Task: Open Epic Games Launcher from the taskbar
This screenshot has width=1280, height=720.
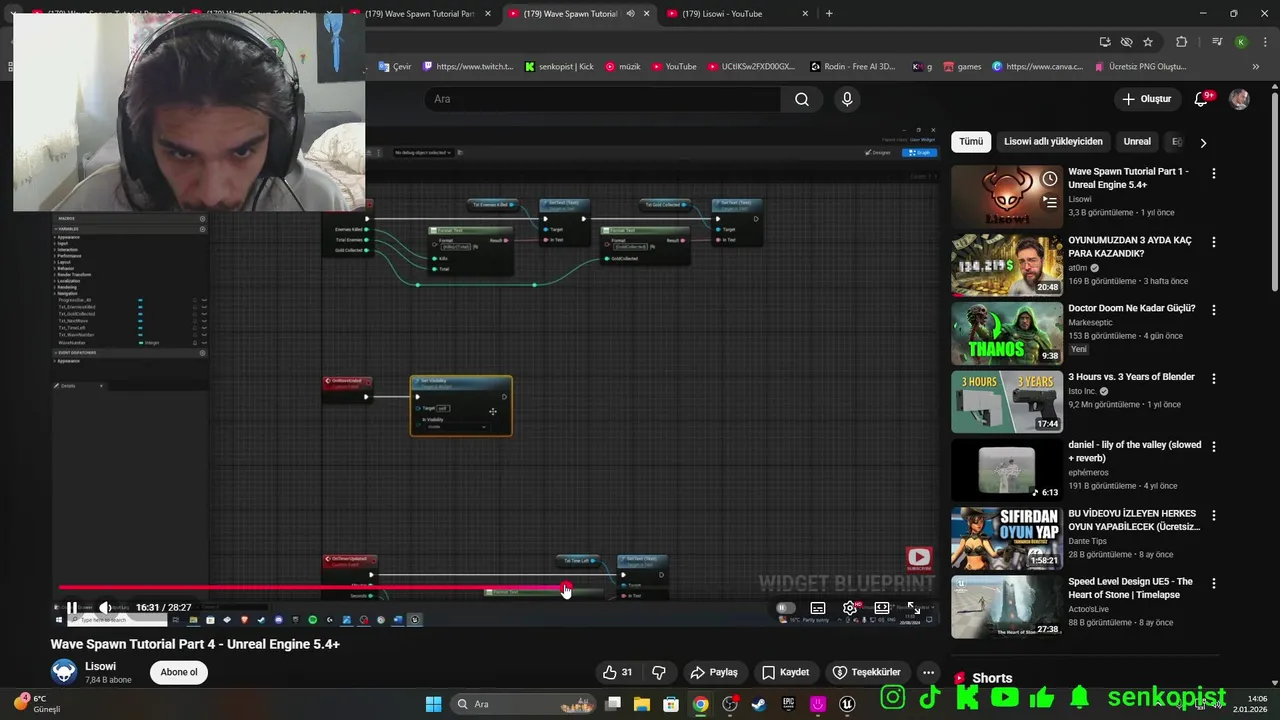Action: point(788,704)
